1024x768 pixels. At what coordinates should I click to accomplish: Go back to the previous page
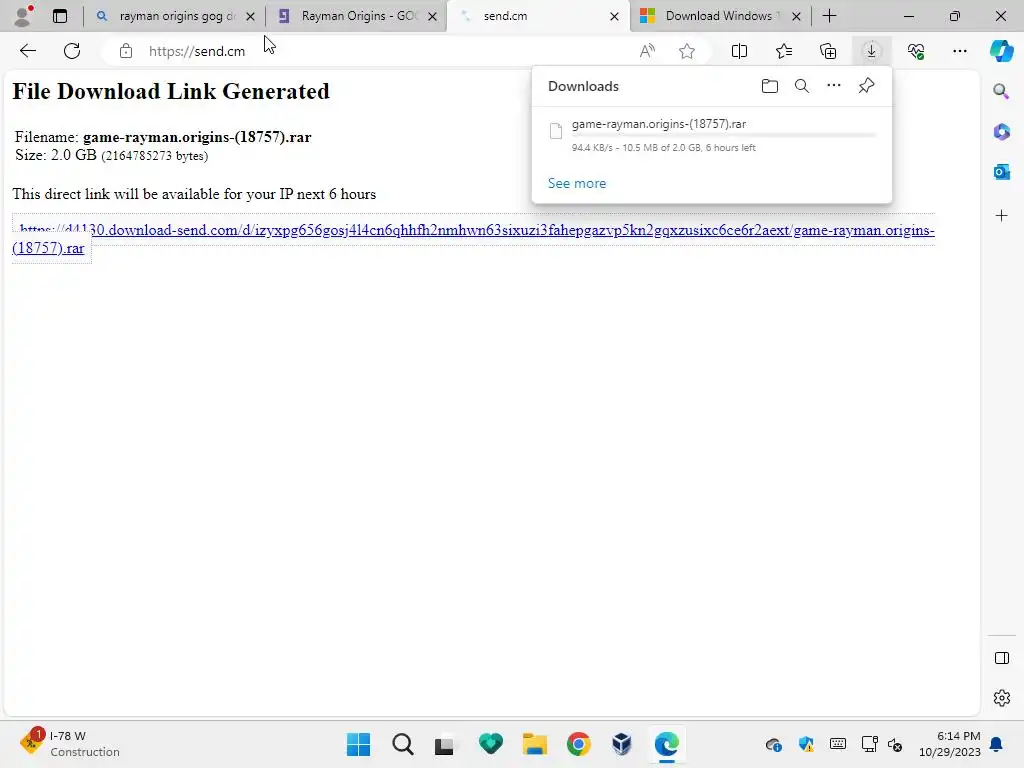pos(27,51)
